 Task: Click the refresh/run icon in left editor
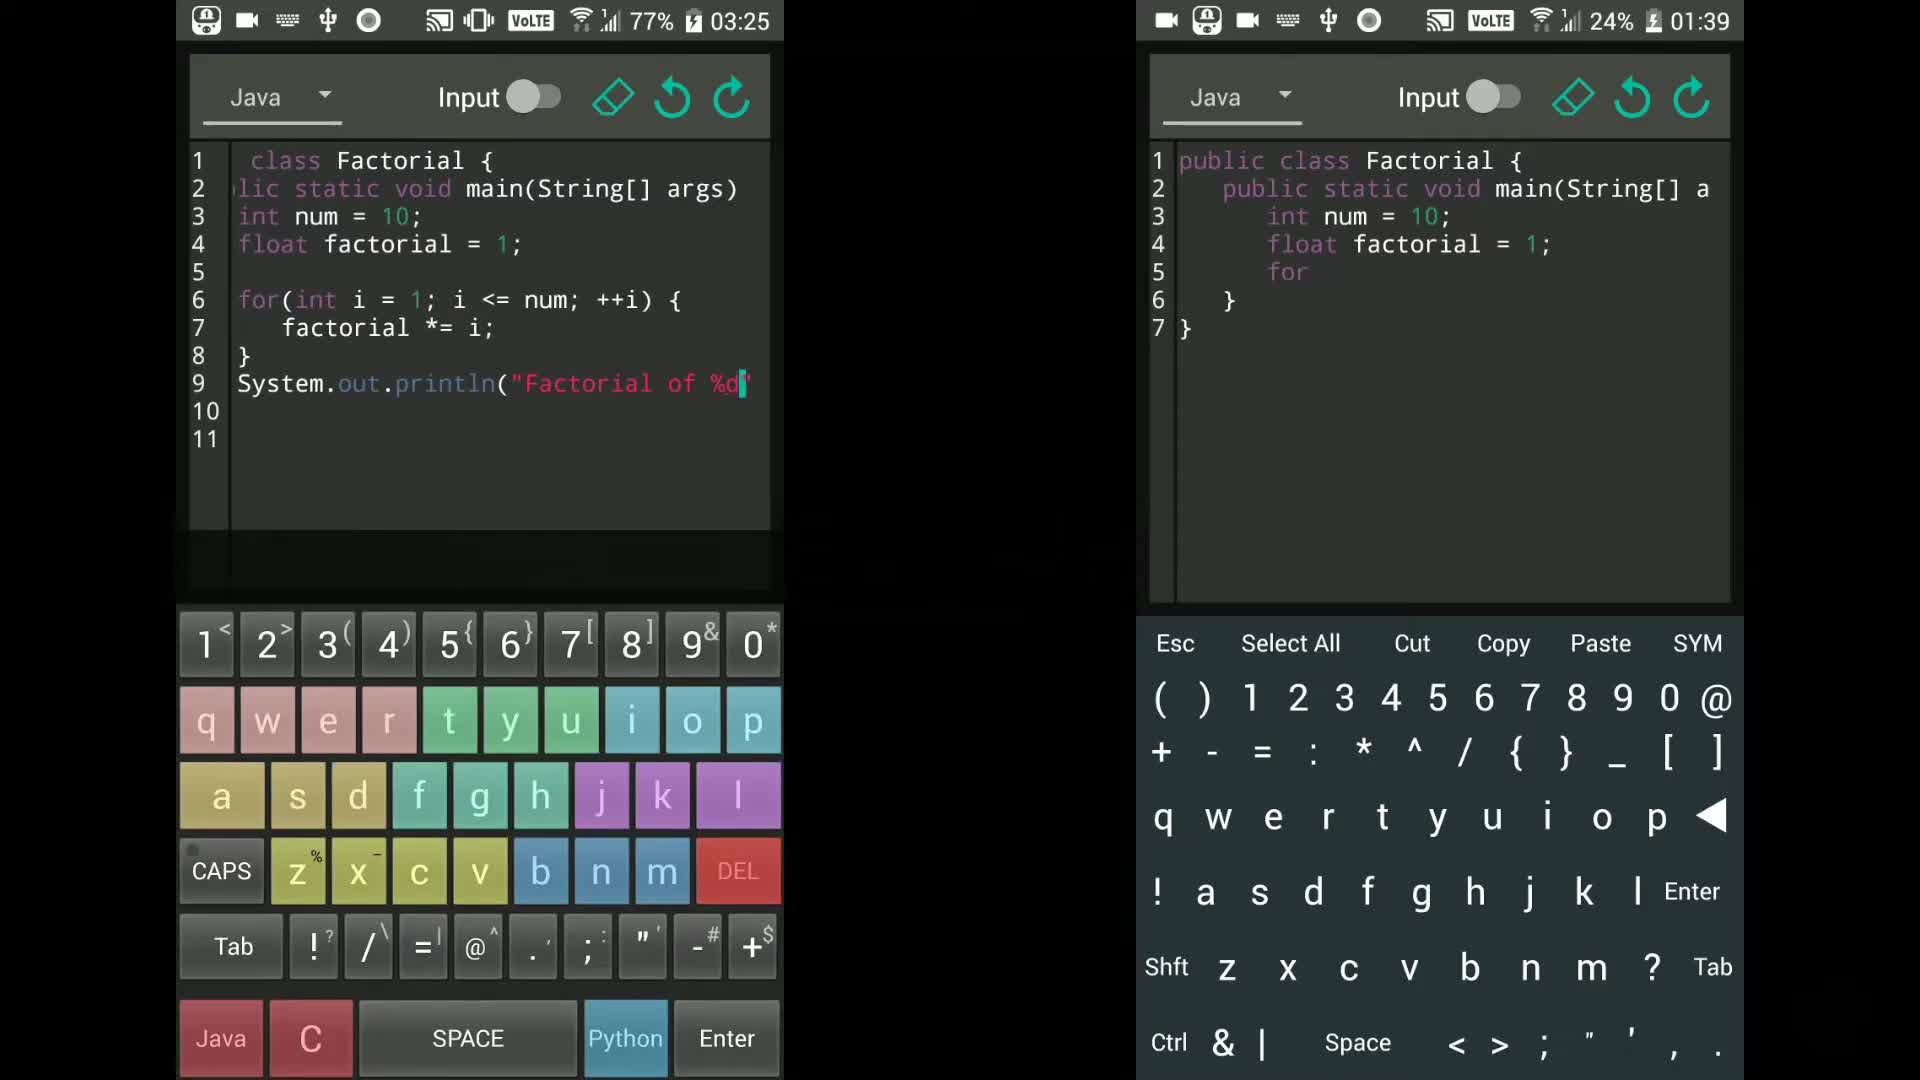(733, 96)
